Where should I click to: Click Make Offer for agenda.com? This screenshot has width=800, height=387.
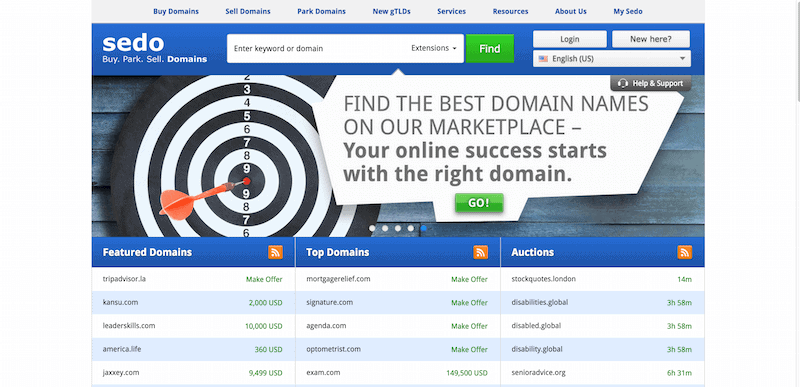point(469,326)
